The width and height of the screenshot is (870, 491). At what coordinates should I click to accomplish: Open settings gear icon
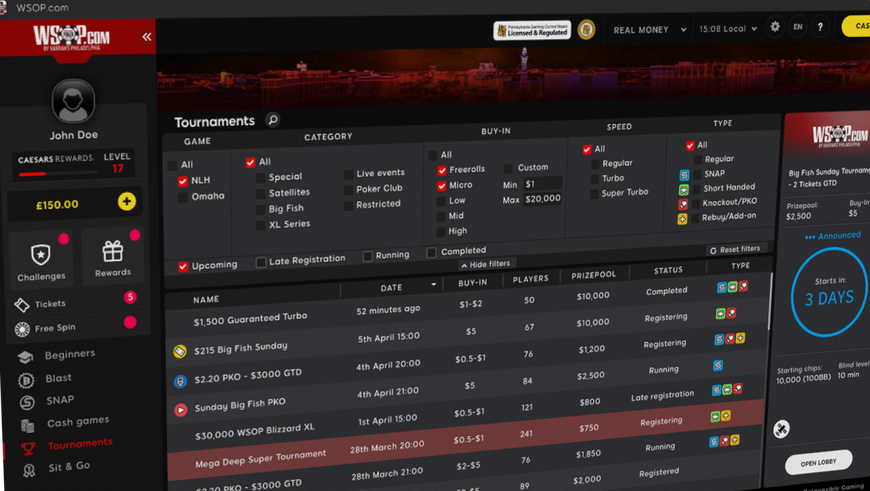tap(775, 27)
